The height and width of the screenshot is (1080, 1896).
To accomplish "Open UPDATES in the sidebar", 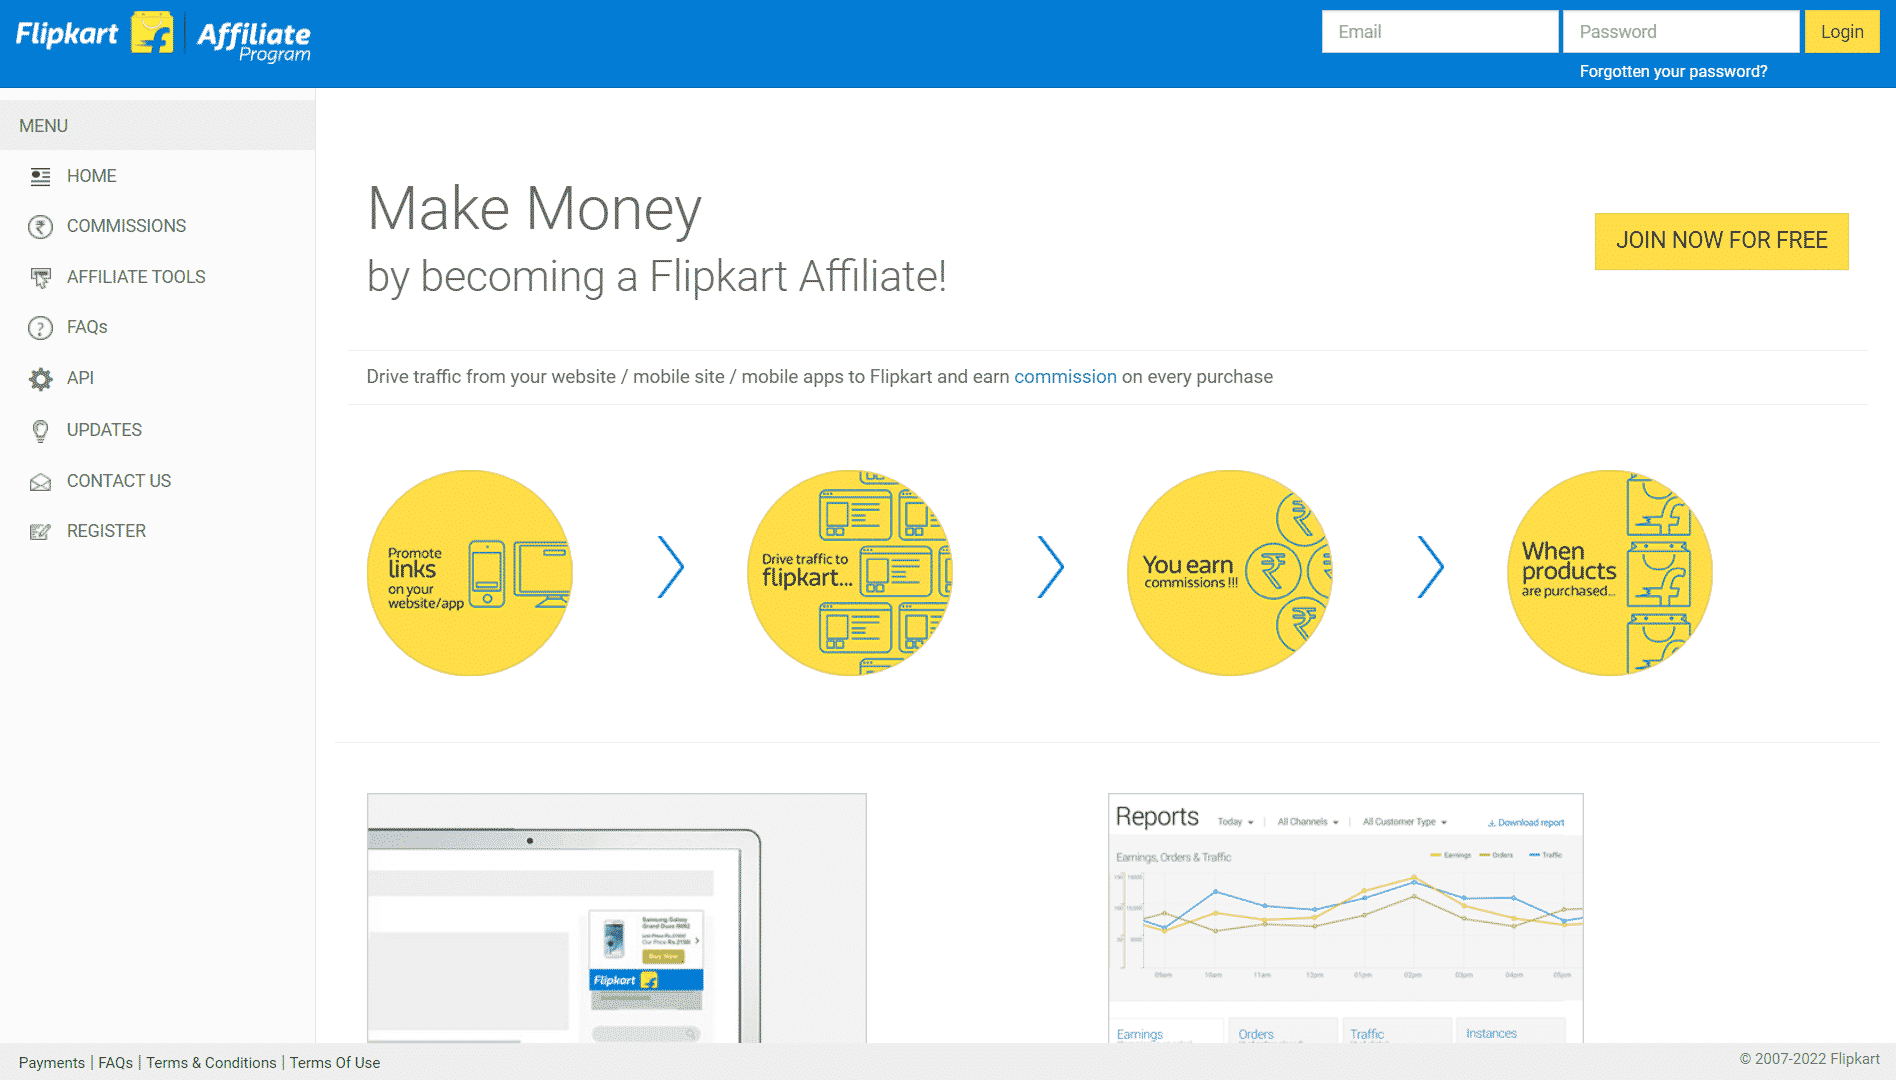I will pos(104,430).
